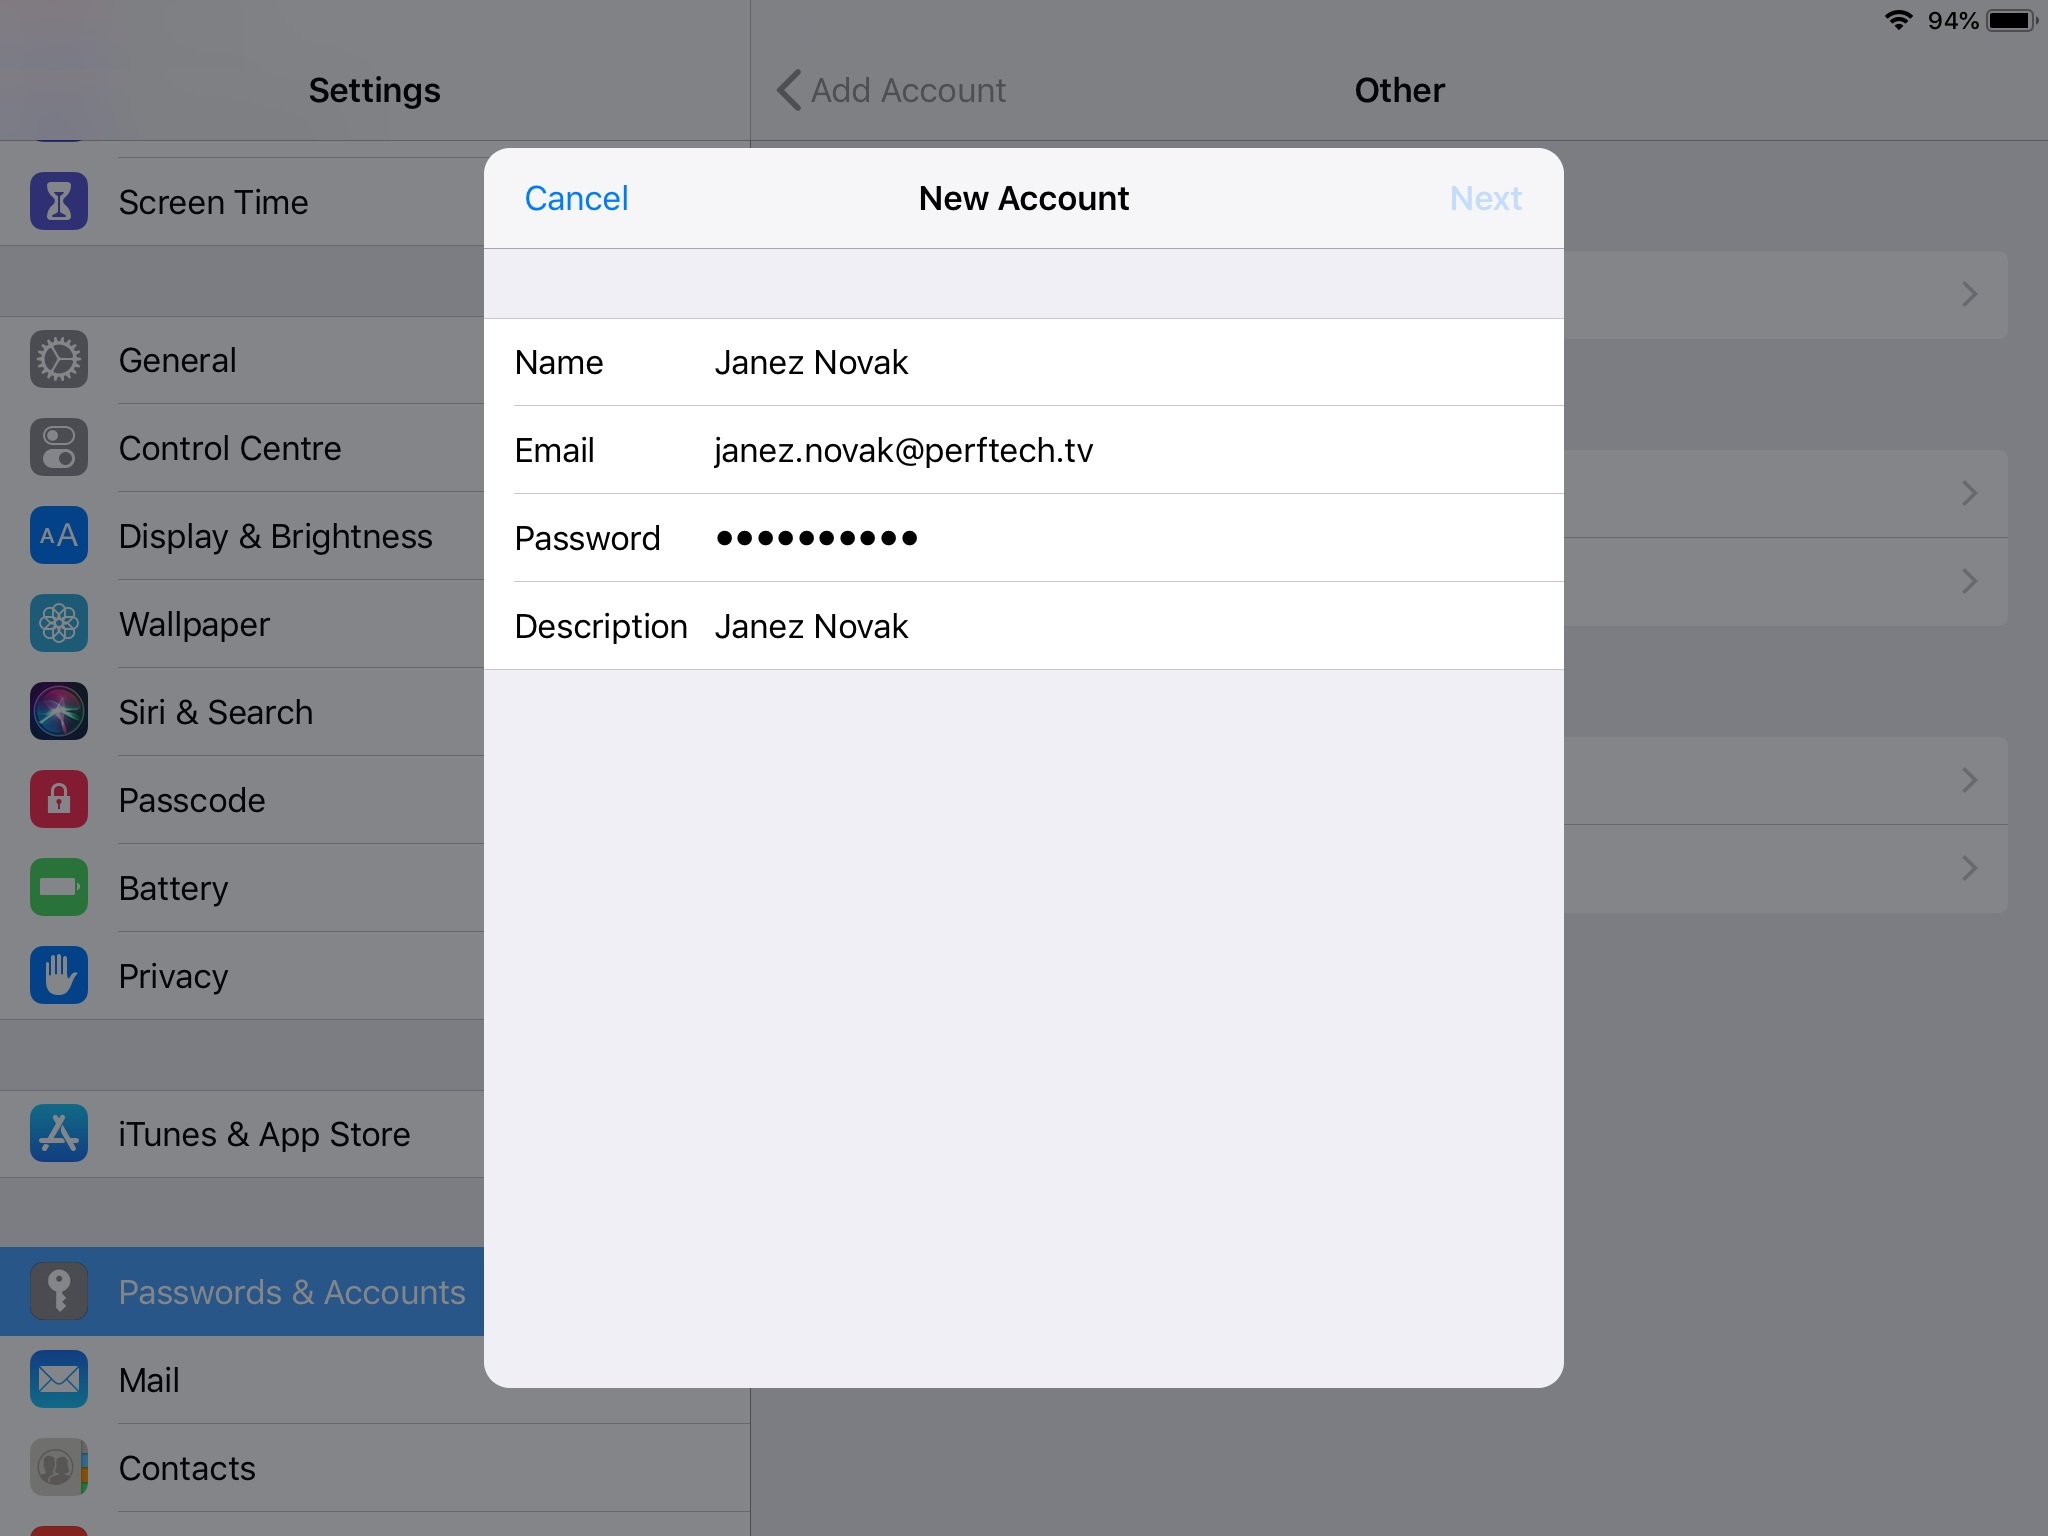Screen dimensions: 2048x1536
Task: Open Screen Time hourglass icon
Action: click(59, 202)
